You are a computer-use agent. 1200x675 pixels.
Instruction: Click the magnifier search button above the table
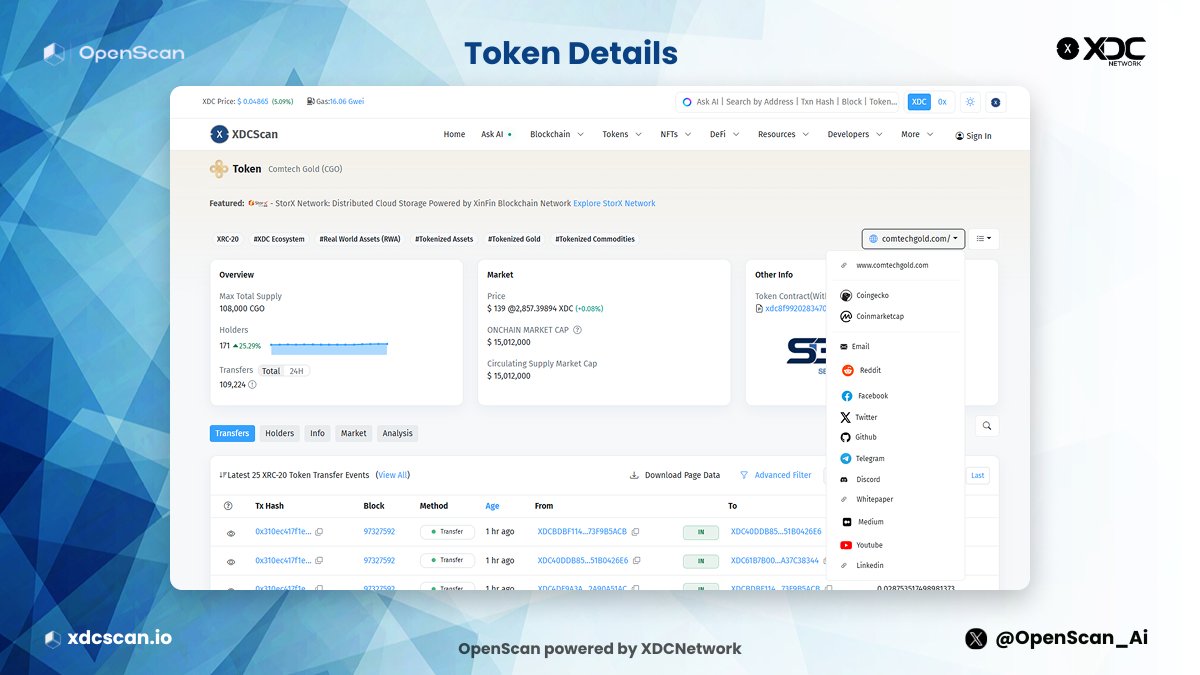(987, 426)
